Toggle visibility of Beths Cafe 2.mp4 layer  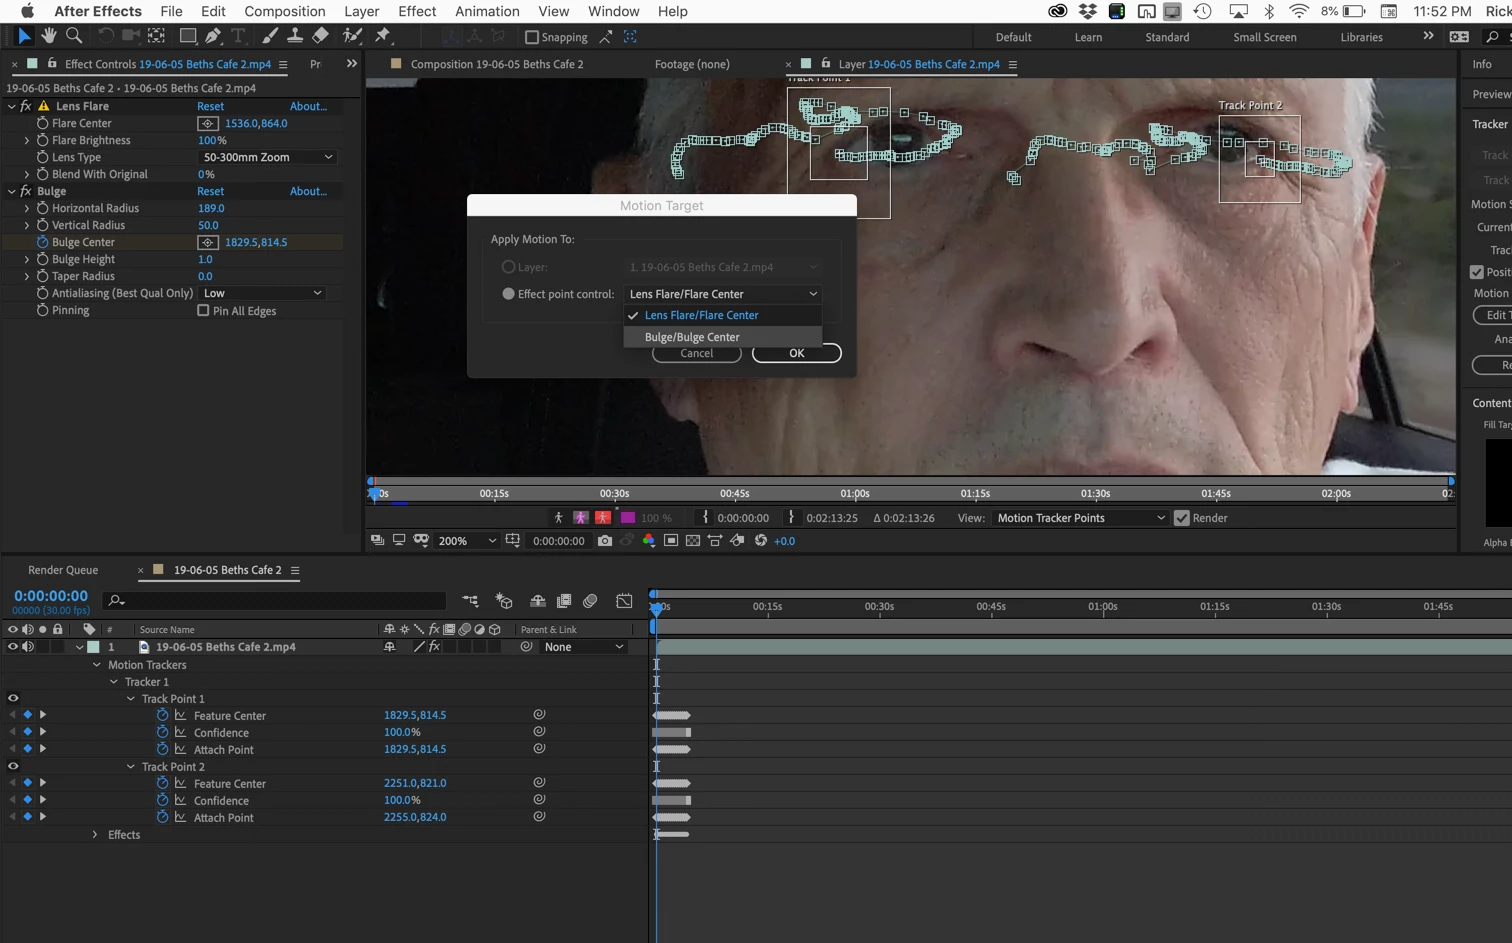point(13,647)
